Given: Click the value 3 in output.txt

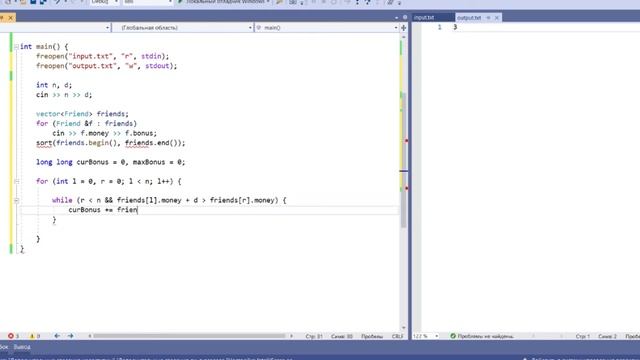Looking at the screenshot, I should [x=455, y=27].
